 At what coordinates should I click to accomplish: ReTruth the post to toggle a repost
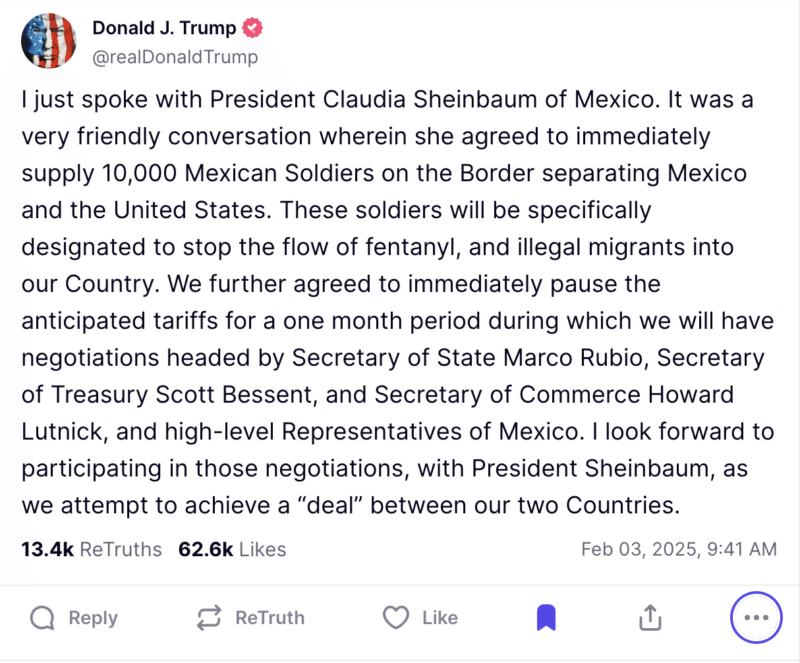(208, 618)
